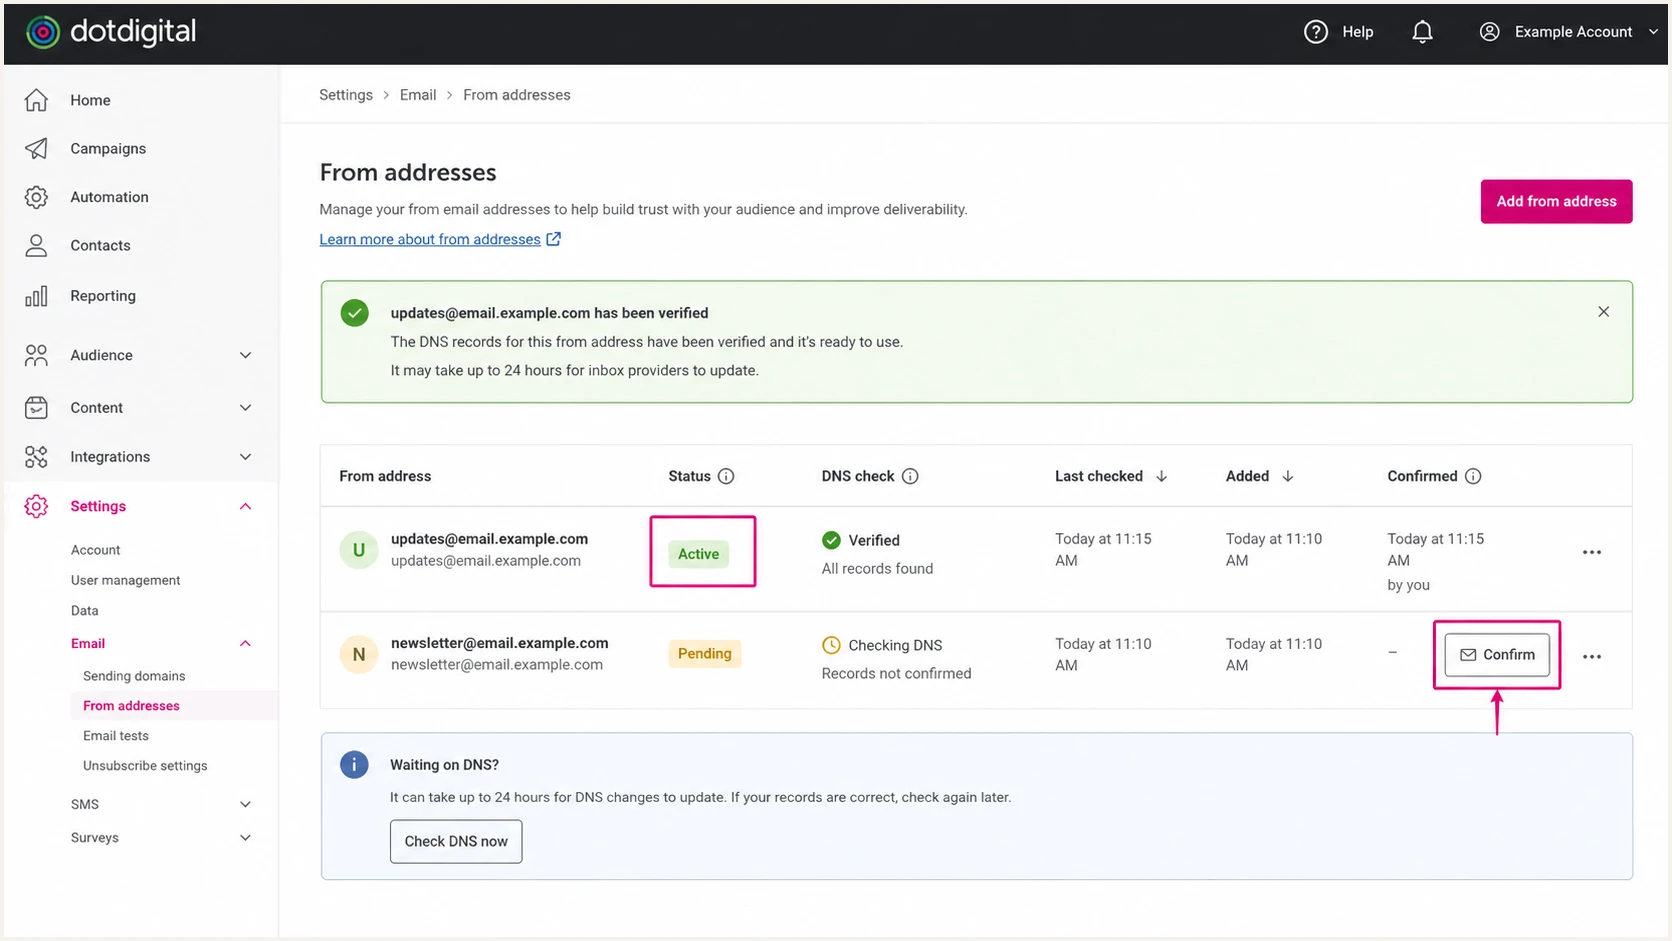The height and width of the screenshot is (941, 1672).
Task: Click the Status column info icon
Action: click(x=726, y=476)
